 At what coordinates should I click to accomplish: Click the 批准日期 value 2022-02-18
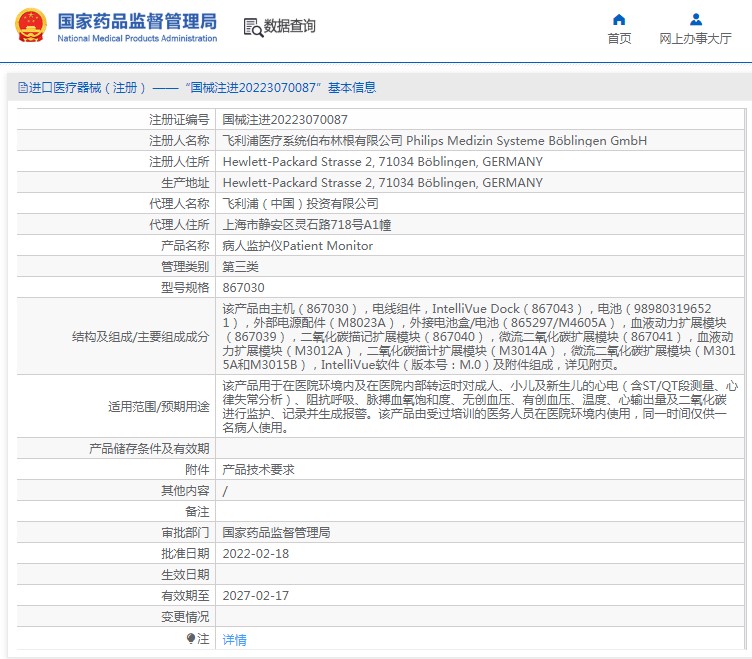(255, 553)
